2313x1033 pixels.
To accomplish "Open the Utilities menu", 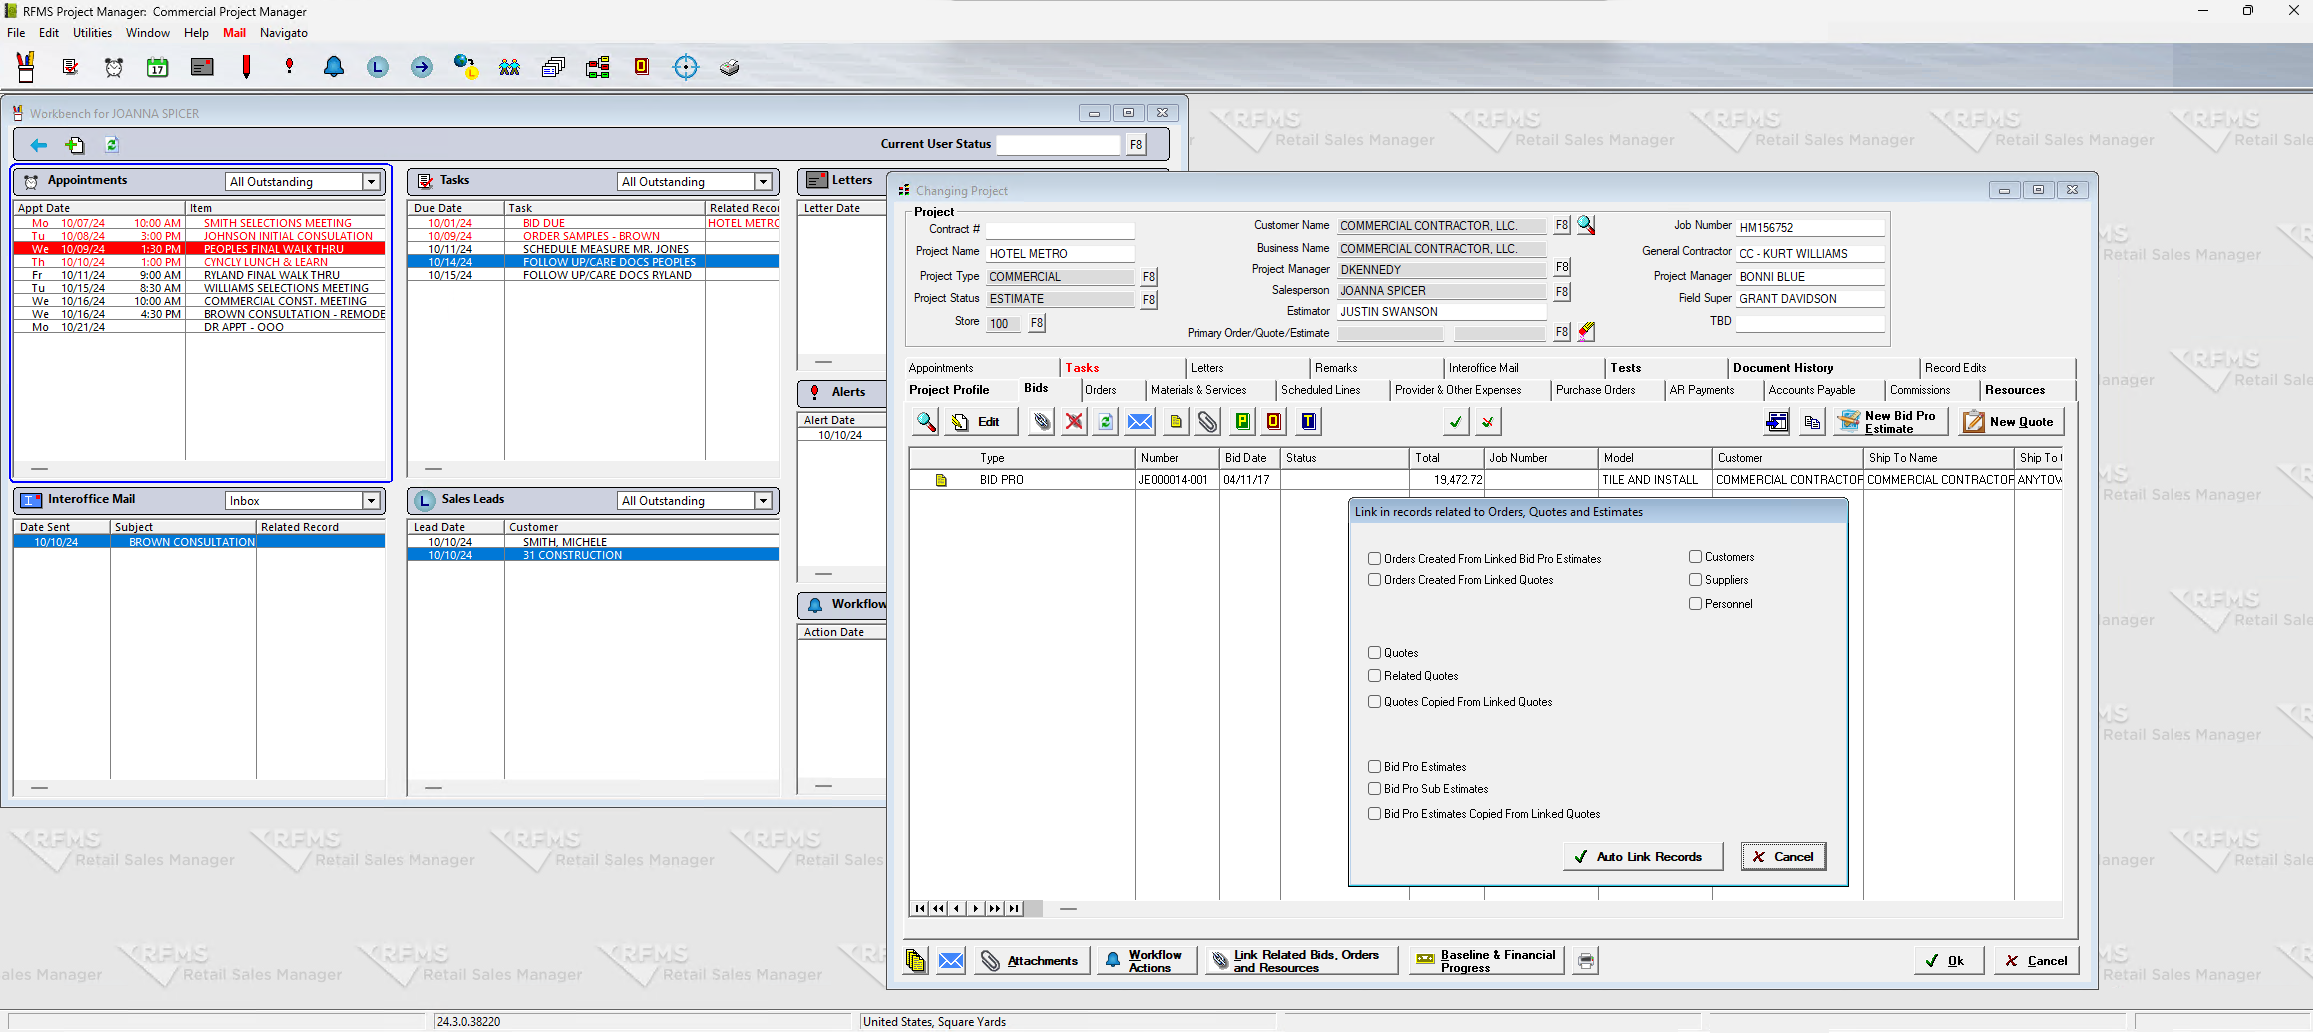I will pos(92,32).
